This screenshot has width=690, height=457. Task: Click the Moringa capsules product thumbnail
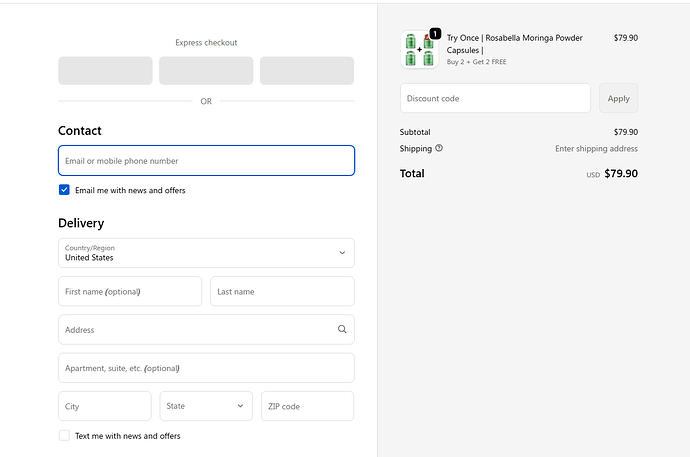coord(419,50)
